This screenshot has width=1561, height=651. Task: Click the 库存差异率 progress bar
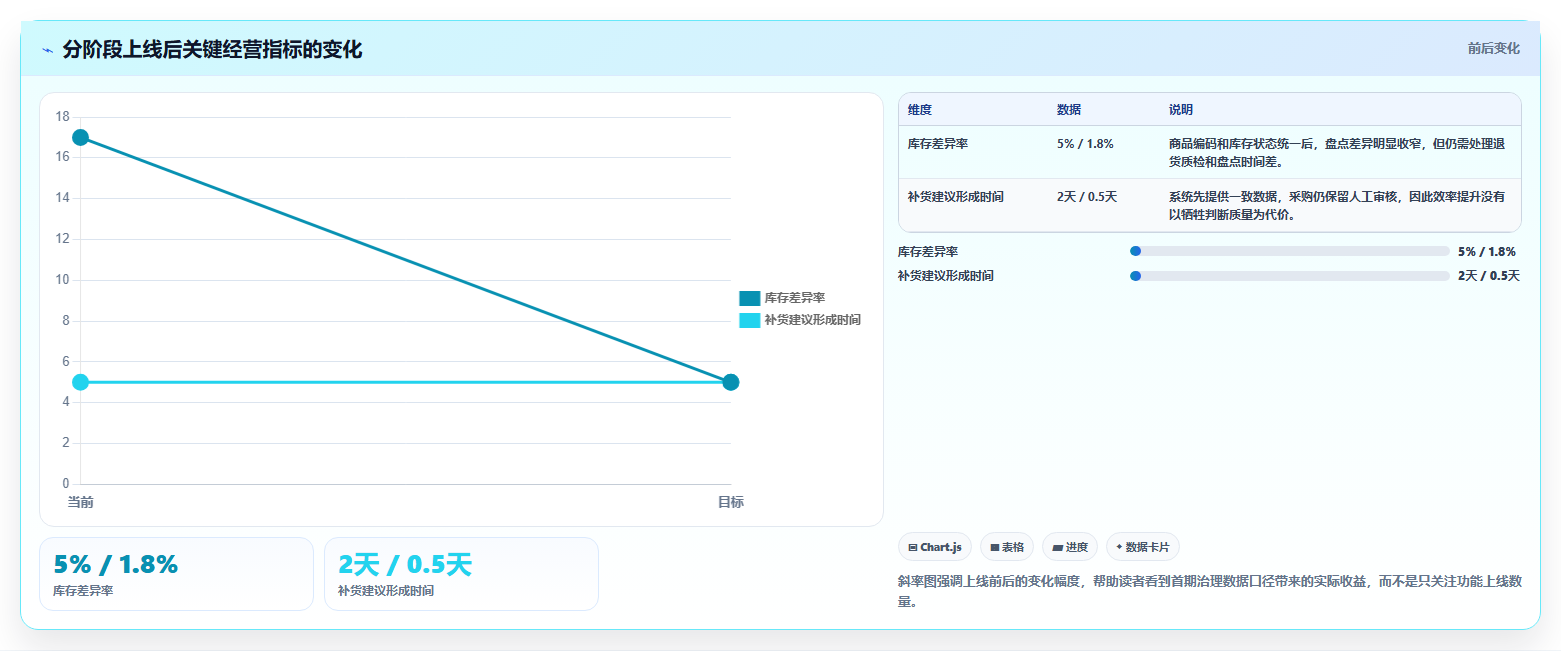coord(1289,251)
